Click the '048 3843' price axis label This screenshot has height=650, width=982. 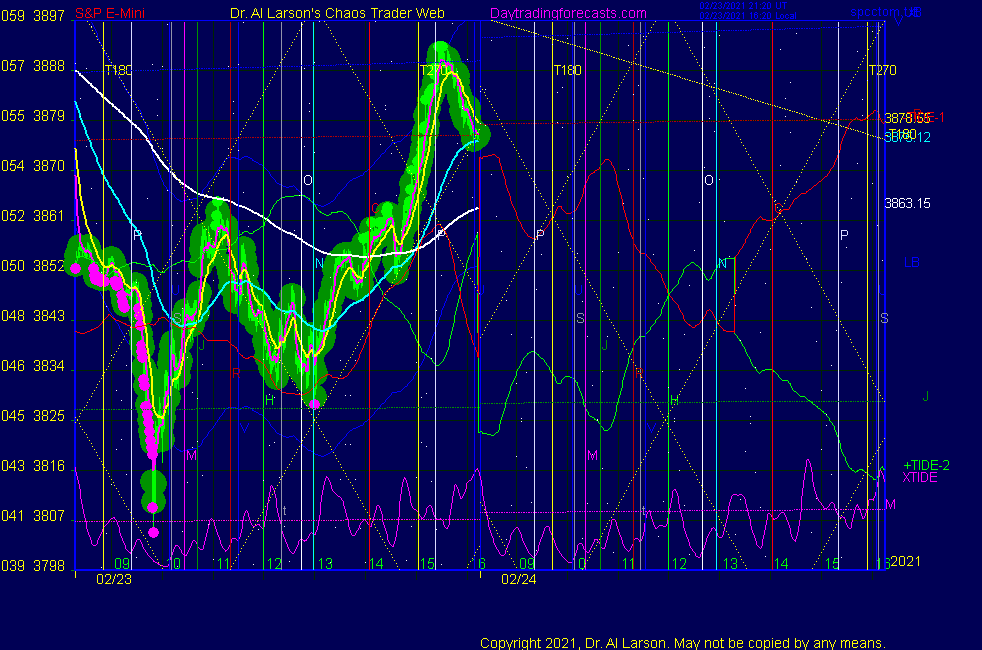(33, 316)
